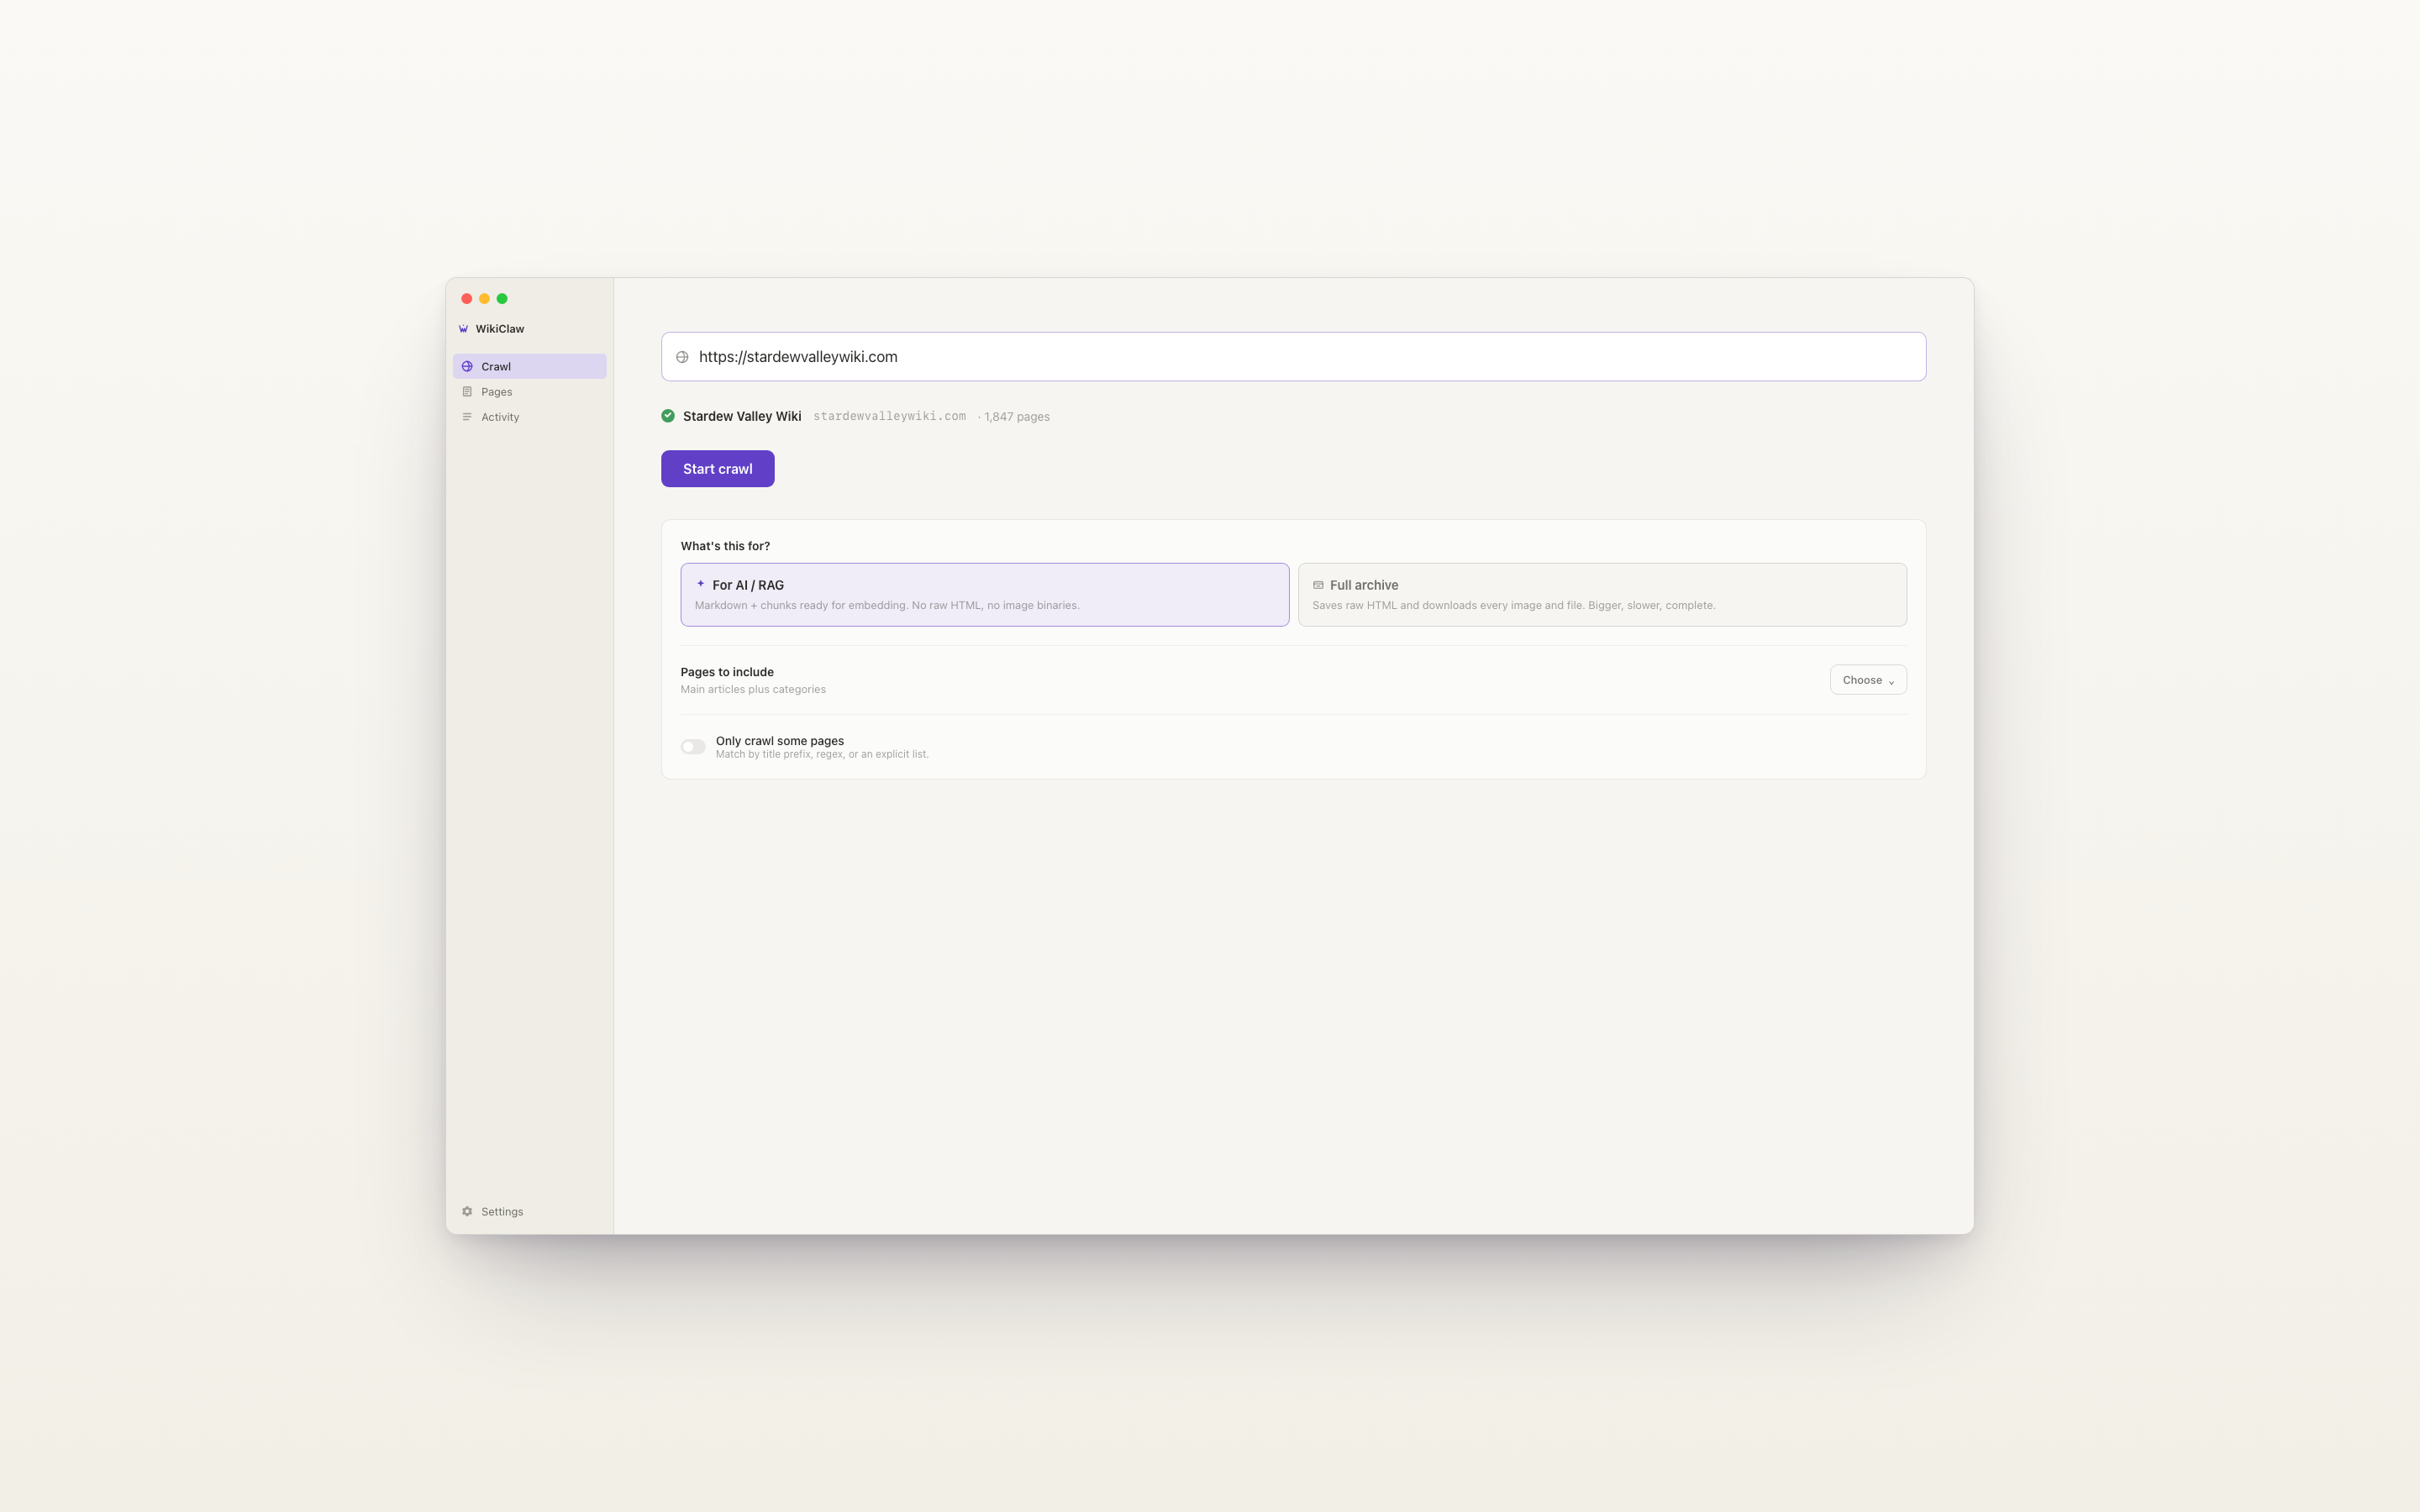Click the green verified checkmark icon
The height and width of the screenshot is (1512, 2420).
[668, 416]
